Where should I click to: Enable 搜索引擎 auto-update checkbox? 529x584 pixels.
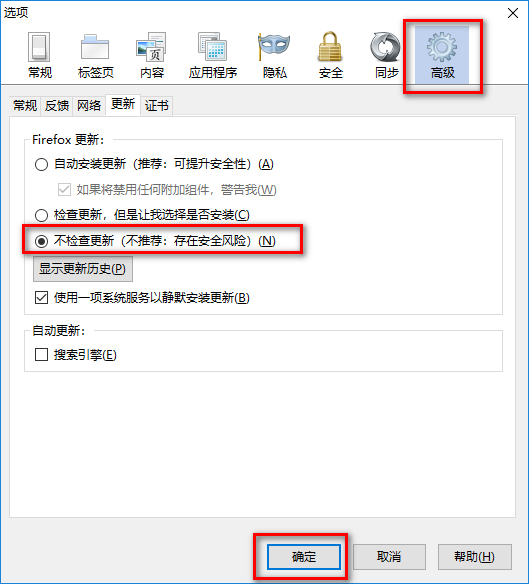[x=41, y=355]
